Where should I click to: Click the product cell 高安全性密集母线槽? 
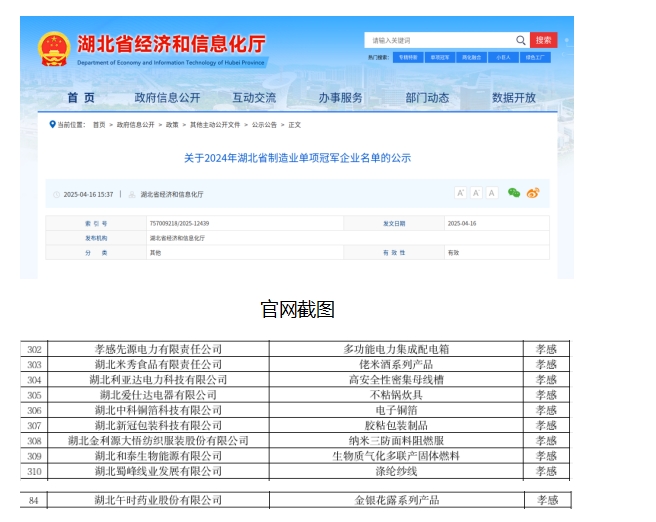396,379
